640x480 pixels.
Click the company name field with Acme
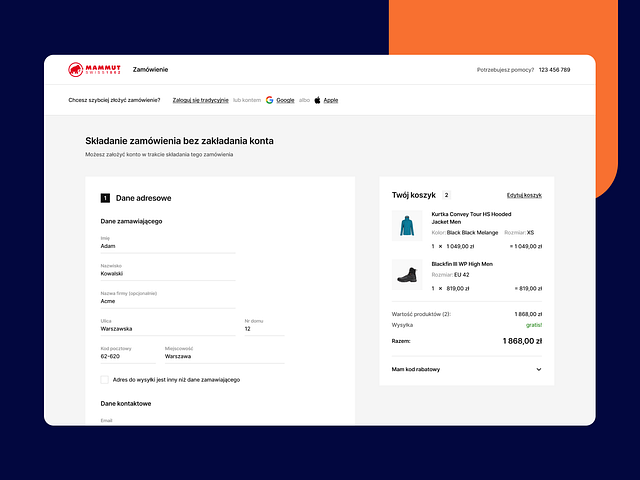coord(167,300)
